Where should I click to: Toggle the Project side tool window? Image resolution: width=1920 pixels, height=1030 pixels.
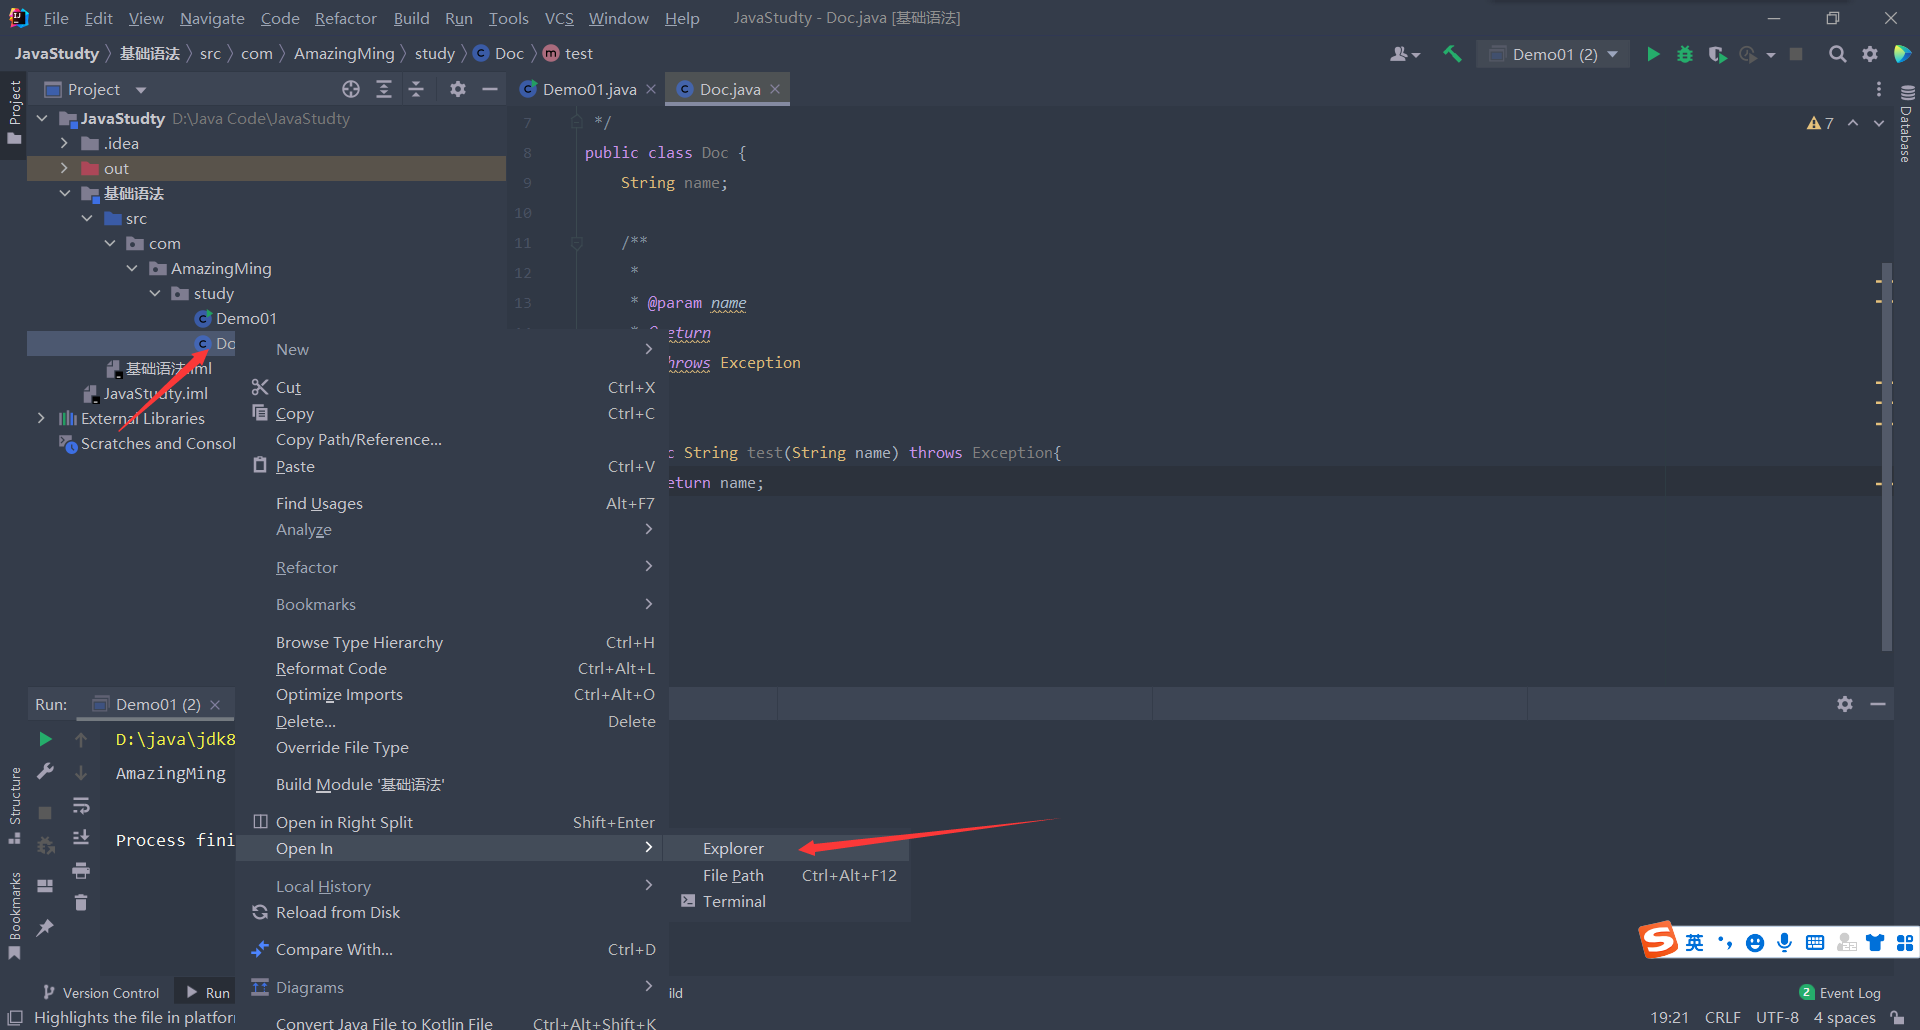(14, 111)
